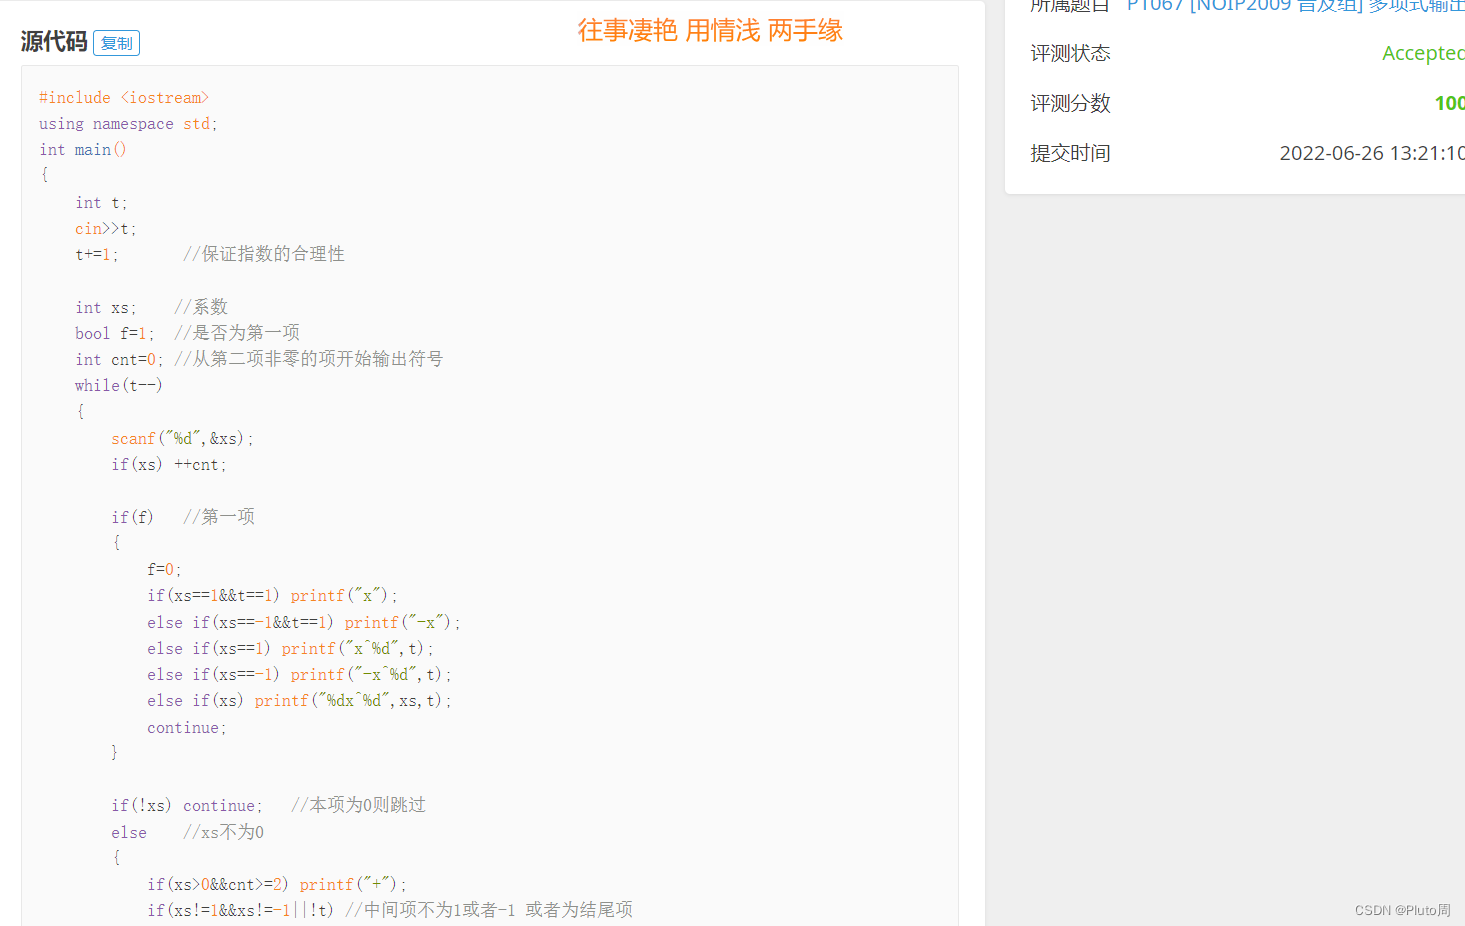
Task: Click the orange text 往事凄艳 用情浅 两手缘
Action: (x=710, y=31)
